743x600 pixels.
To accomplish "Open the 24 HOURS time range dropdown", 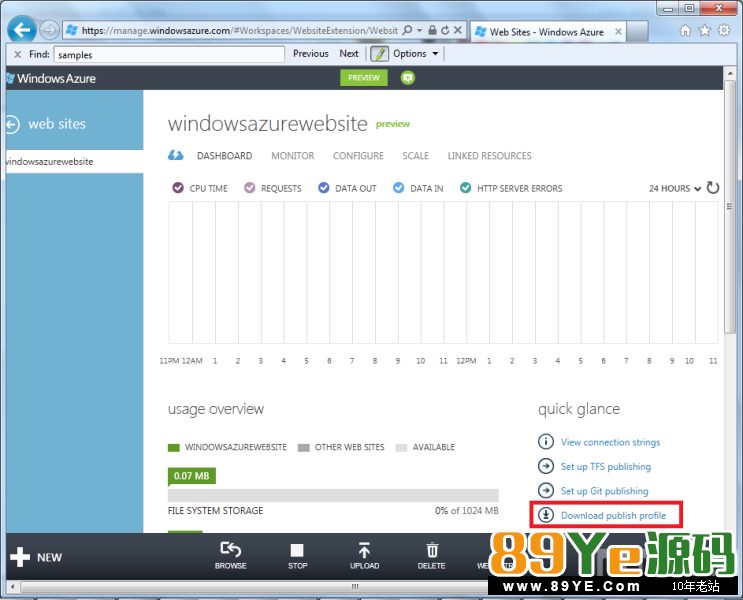I will [675, 189].
